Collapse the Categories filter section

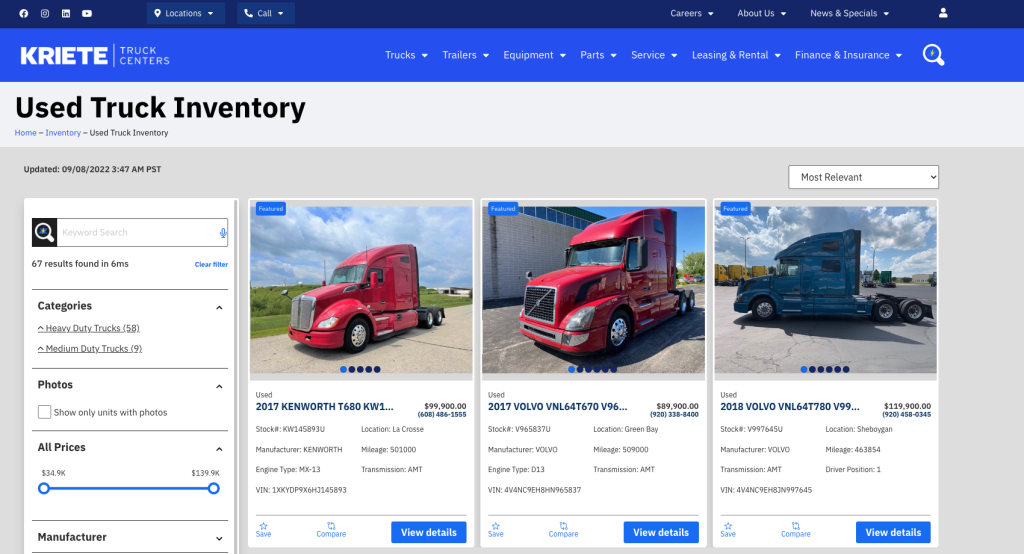click(219, 307)
